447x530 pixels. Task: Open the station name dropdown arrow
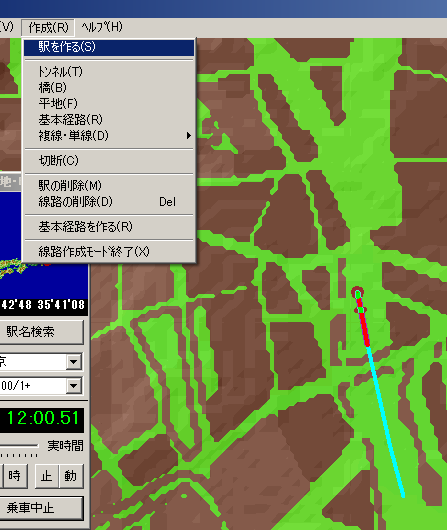point(74,362)
